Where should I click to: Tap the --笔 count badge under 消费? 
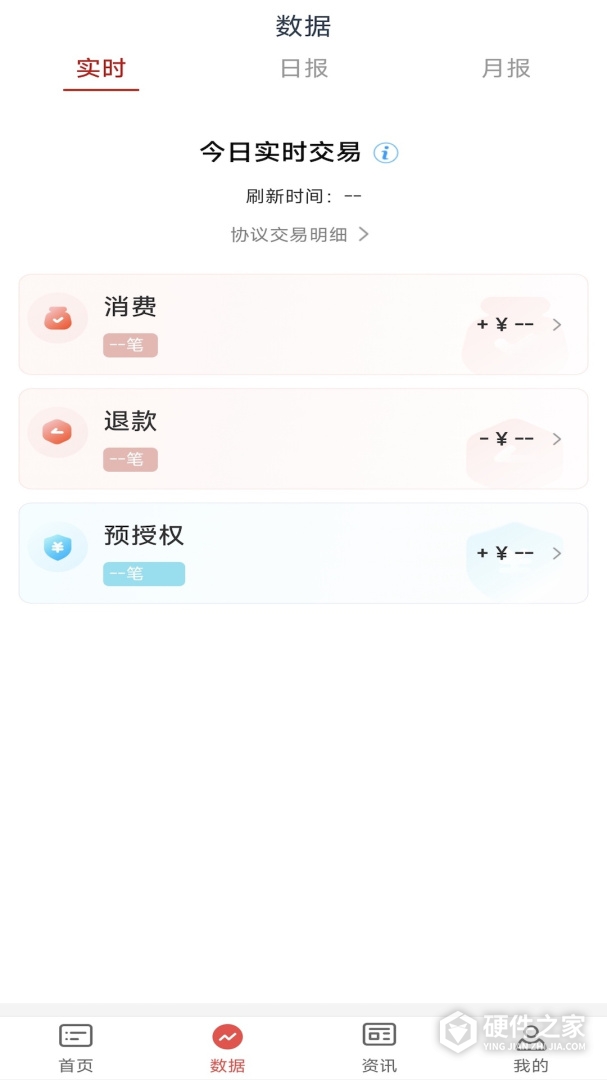click(x=130, y=344)
